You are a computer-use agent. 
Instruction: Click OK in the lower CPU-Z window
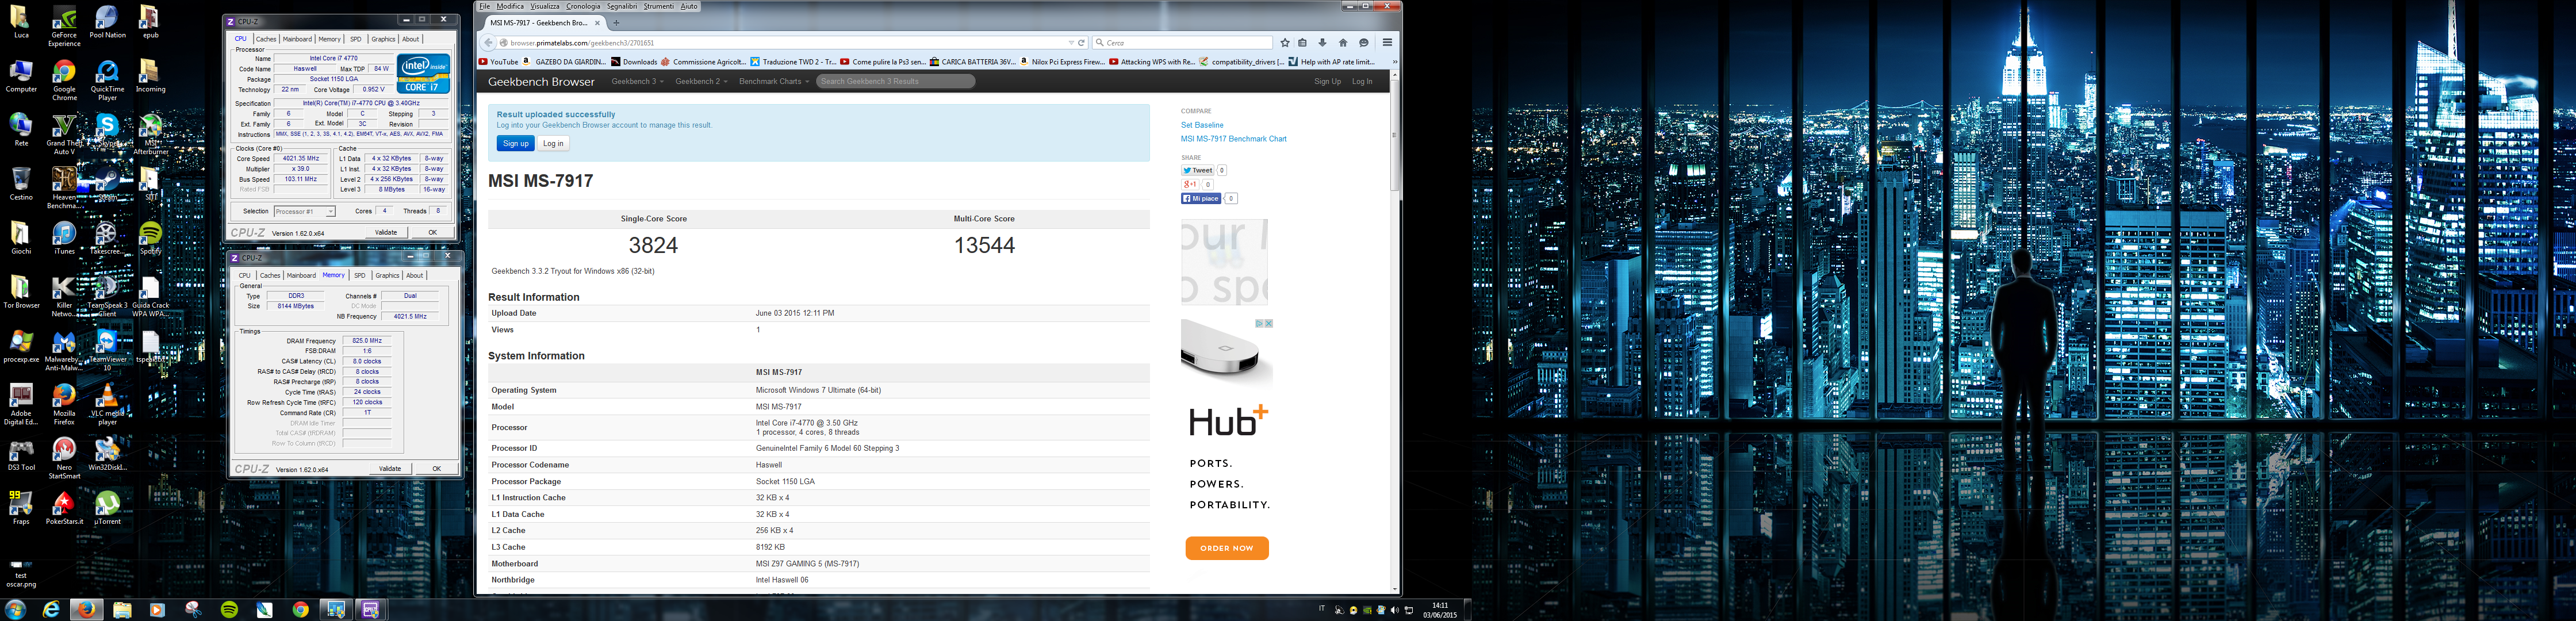pos(436,468)
